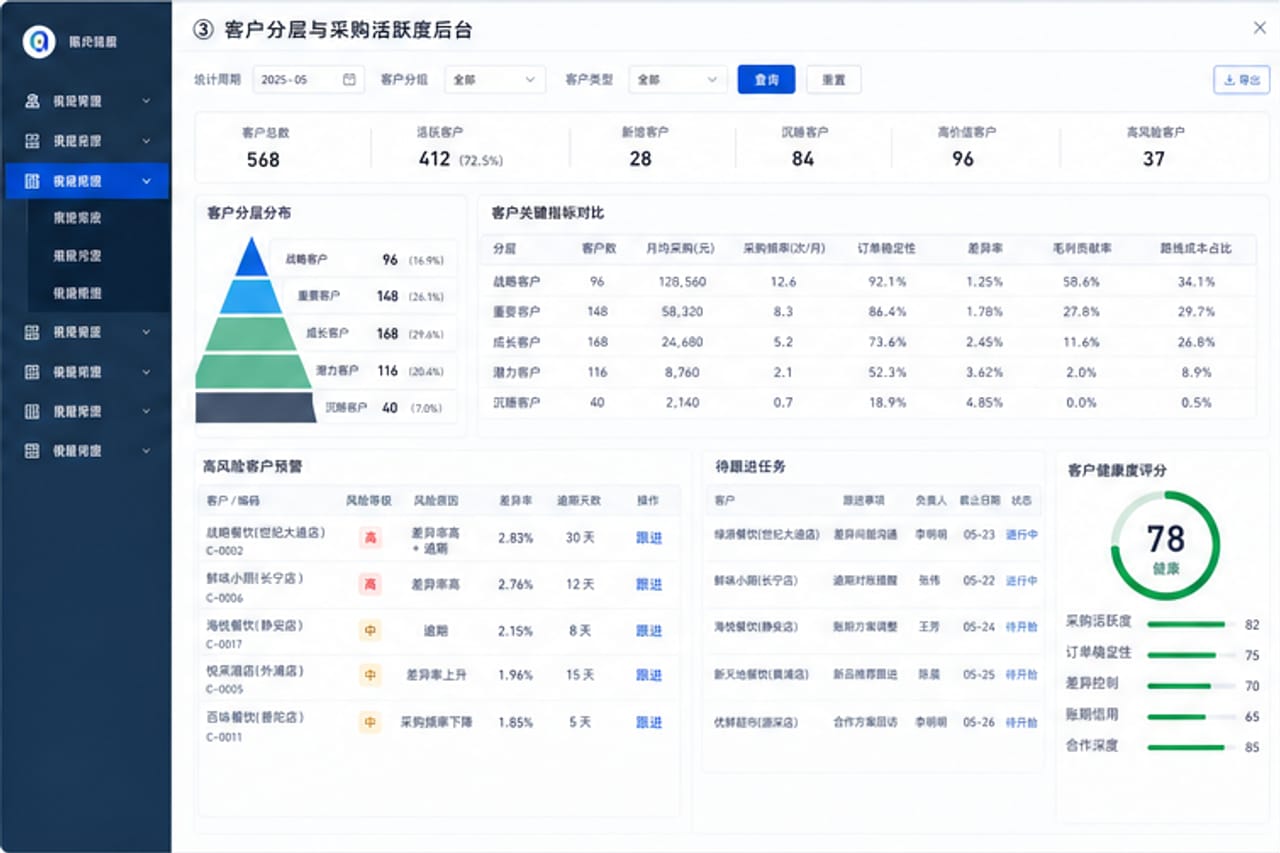This screenshot has height=853, width=1280.
Task: Click the 采购频率(次/月) column header
Action: click(x=783, y=249)
